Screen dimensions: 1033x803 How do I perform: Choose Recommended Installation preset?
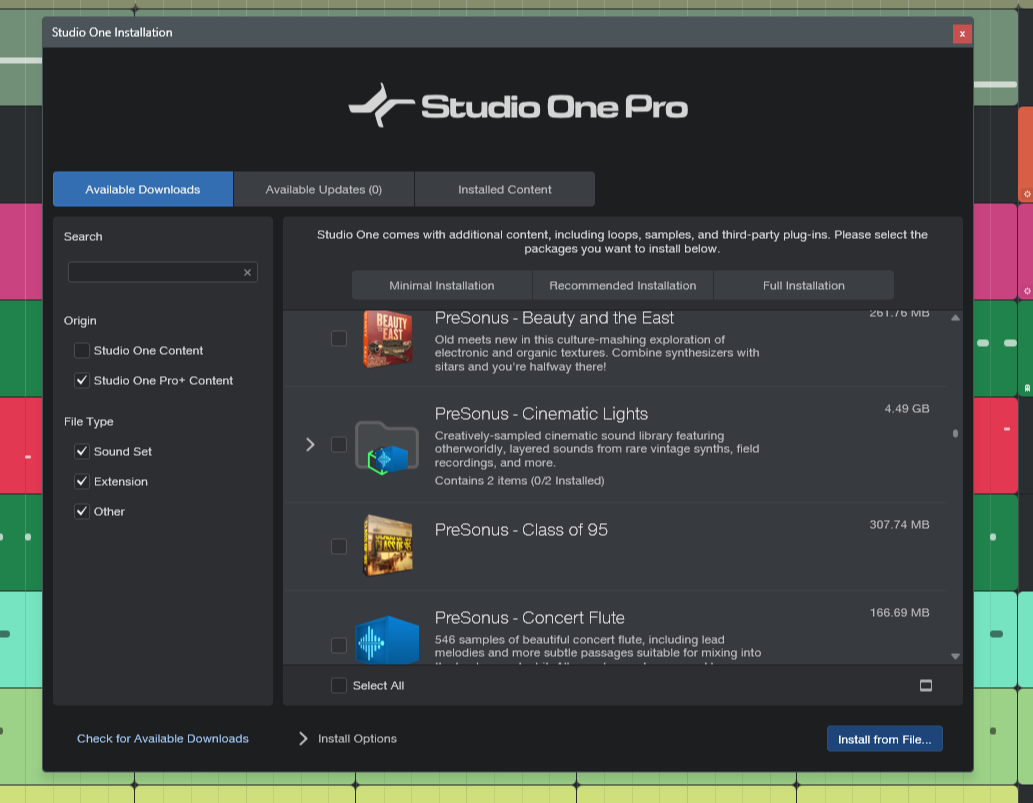click(623, 285)
